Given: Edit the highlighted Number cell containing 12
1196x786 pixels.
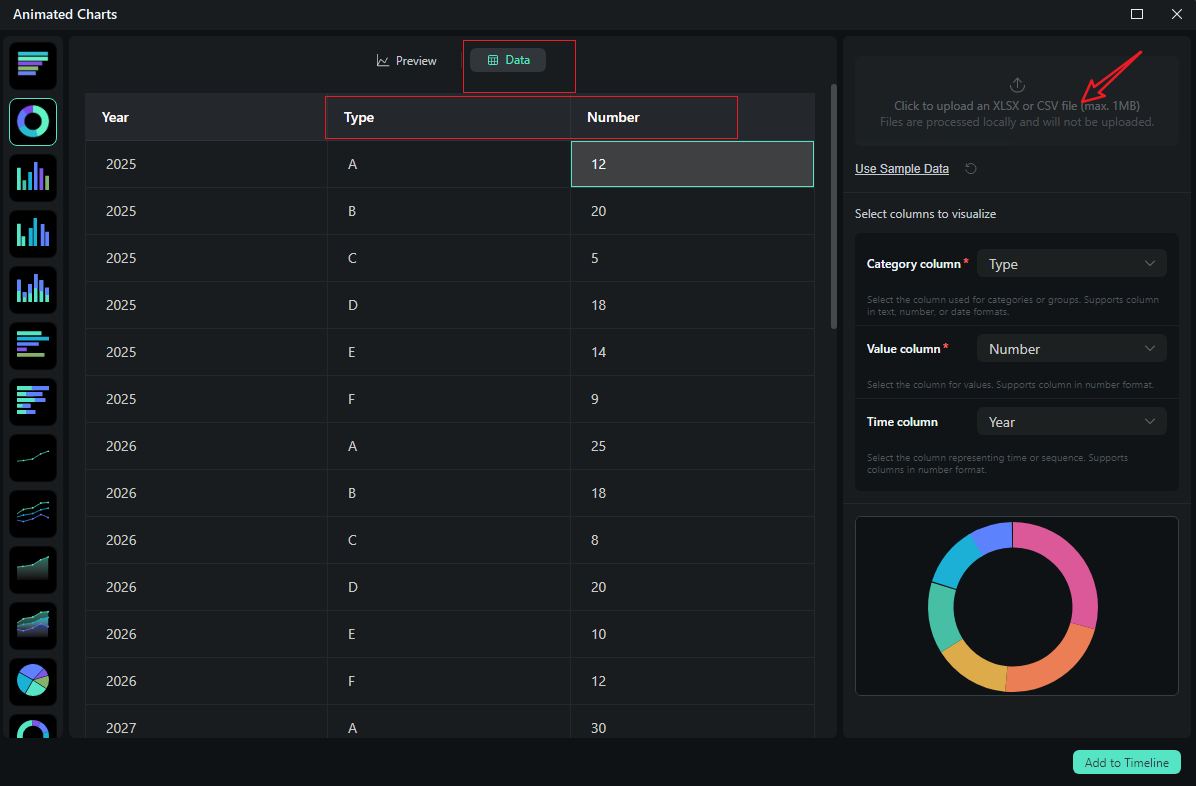Looking at the screenshot, I should [692, 163].
